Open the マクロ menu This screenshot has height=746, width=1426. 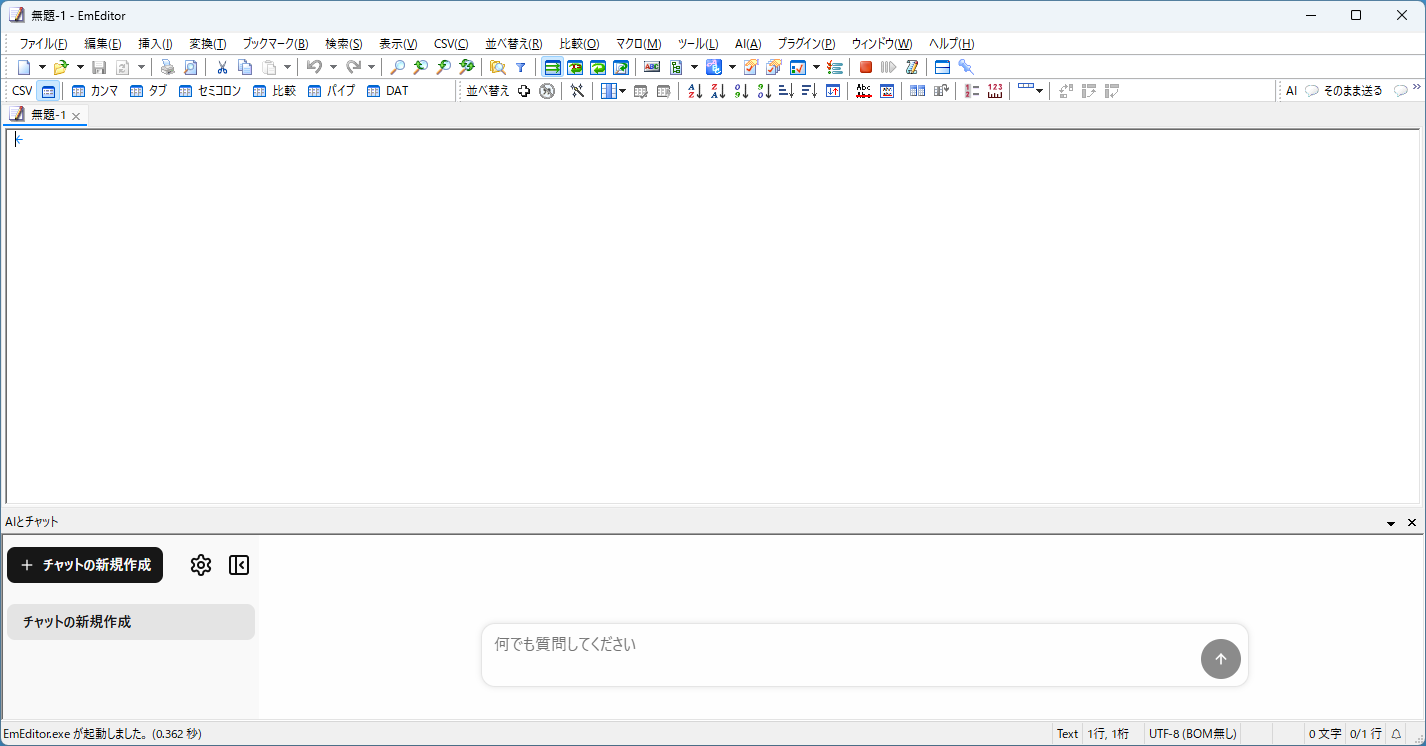coord(638,44)
